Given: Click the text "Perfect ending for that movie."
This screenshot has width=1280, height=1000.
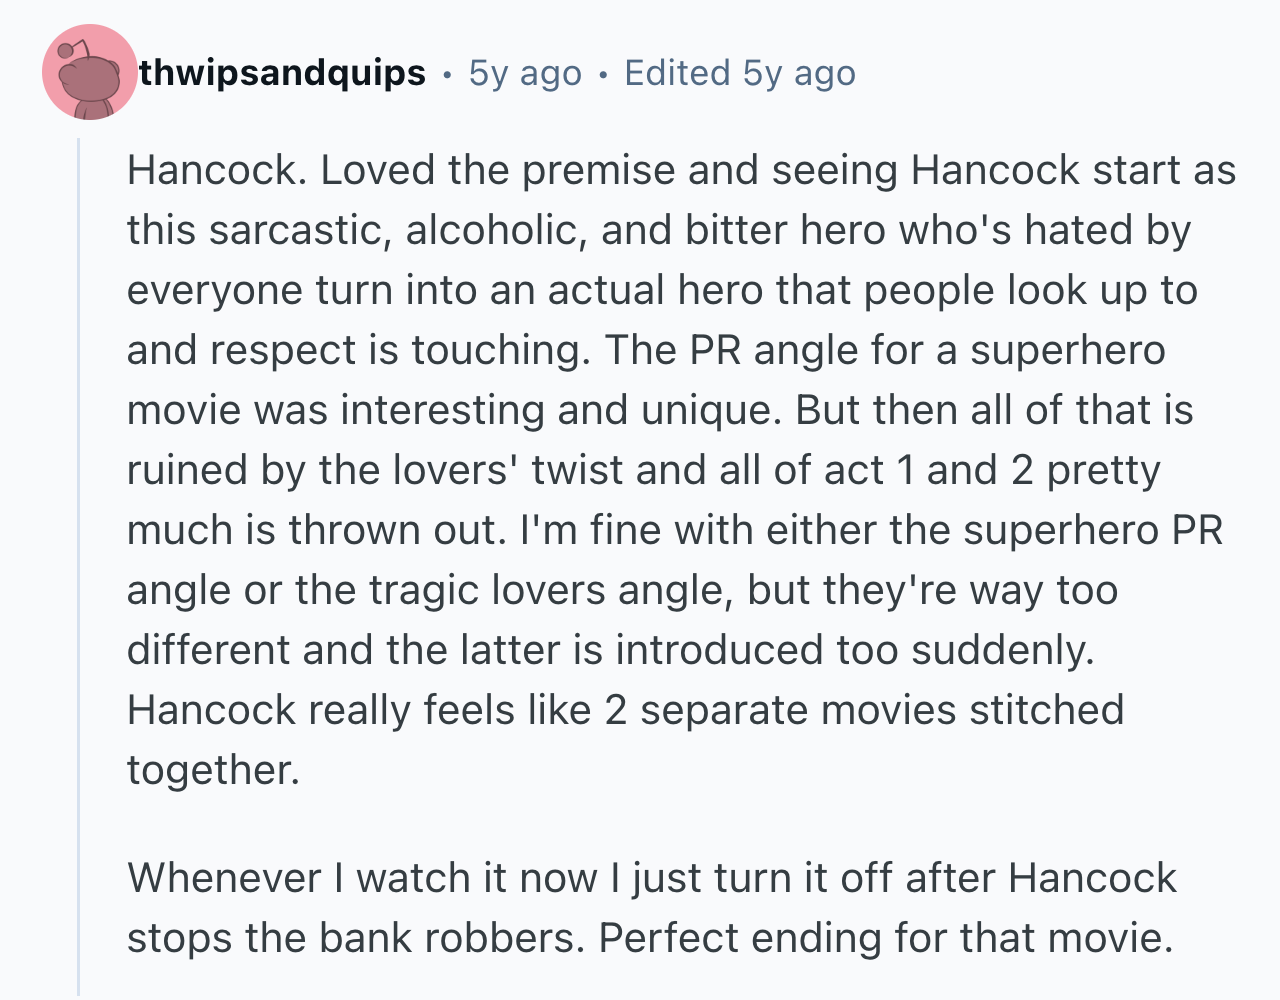Looking at the screenshot, I should pyautogui.click(x=885, y=938).
